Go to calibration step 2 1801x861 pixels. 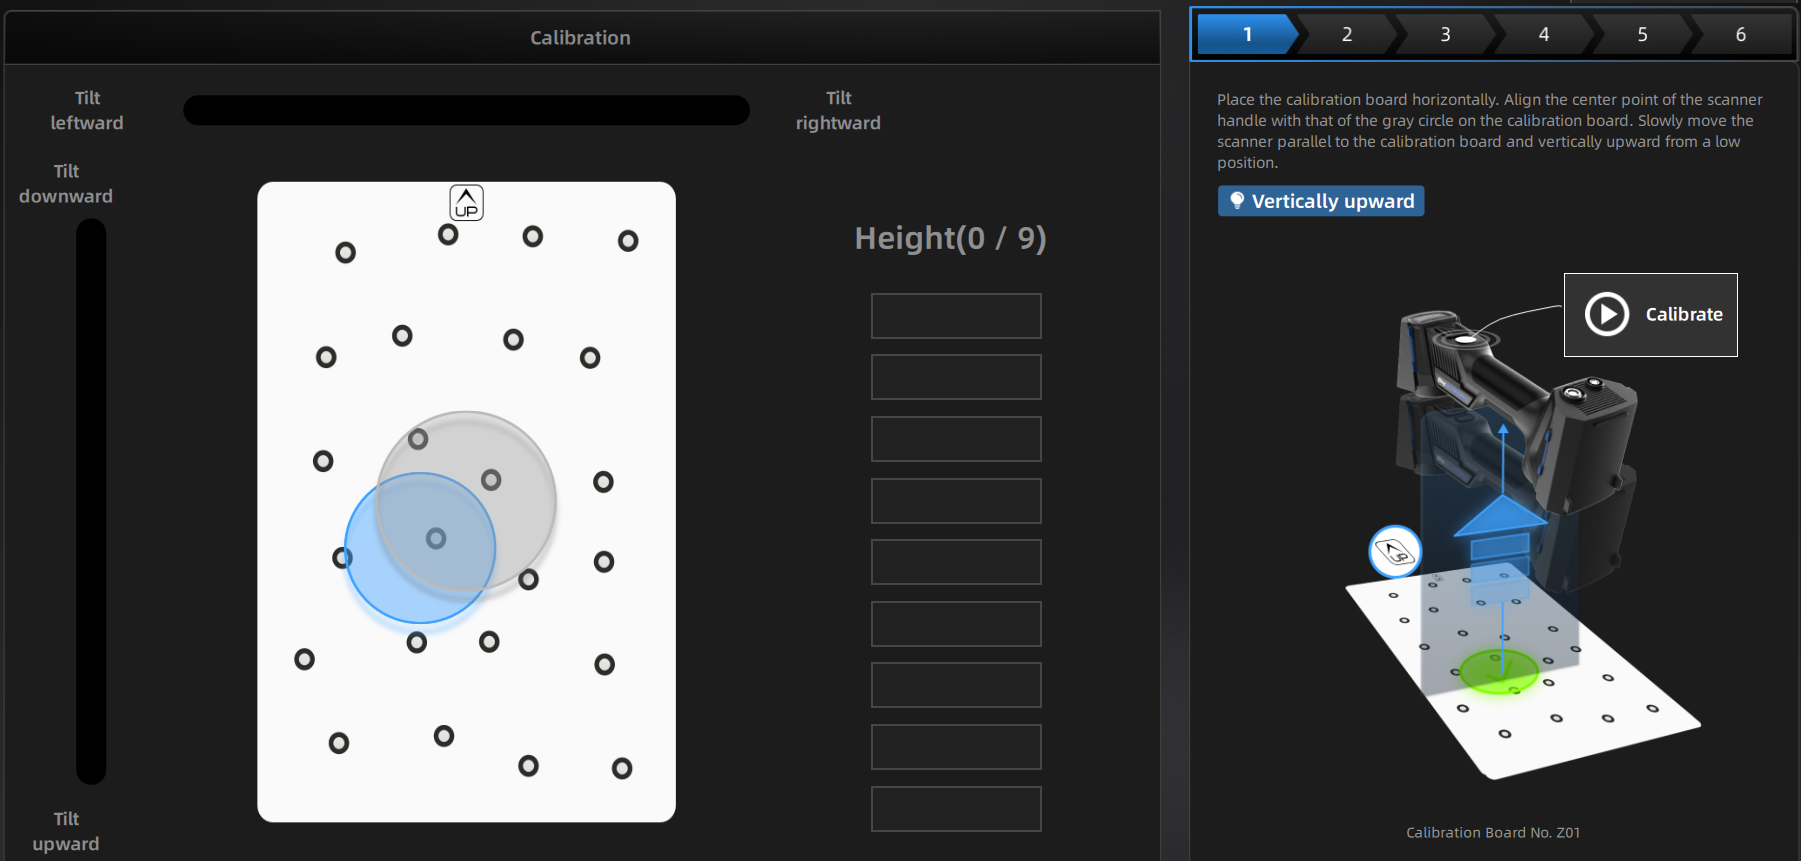point(1346,35)
